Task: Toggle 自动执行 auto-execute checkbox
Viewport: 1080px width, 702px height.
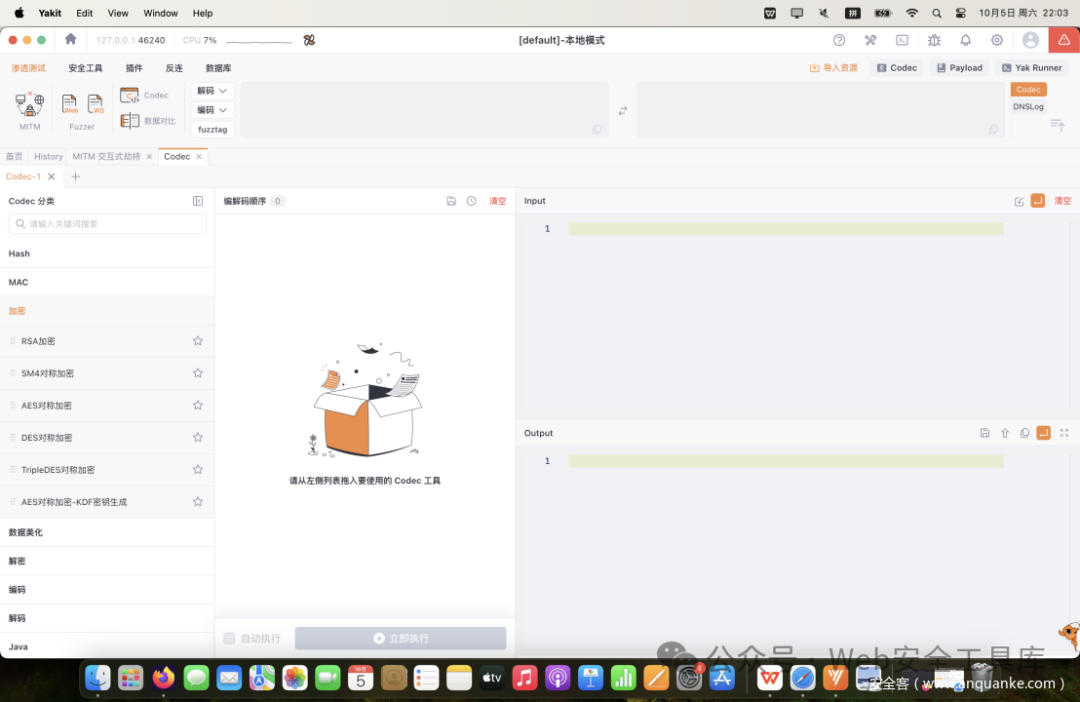Action: coord(229,639)
